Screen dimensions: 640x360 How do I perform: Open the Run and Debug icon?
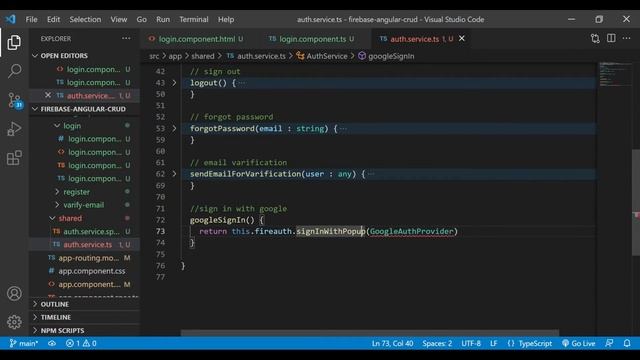pos(14,129)
